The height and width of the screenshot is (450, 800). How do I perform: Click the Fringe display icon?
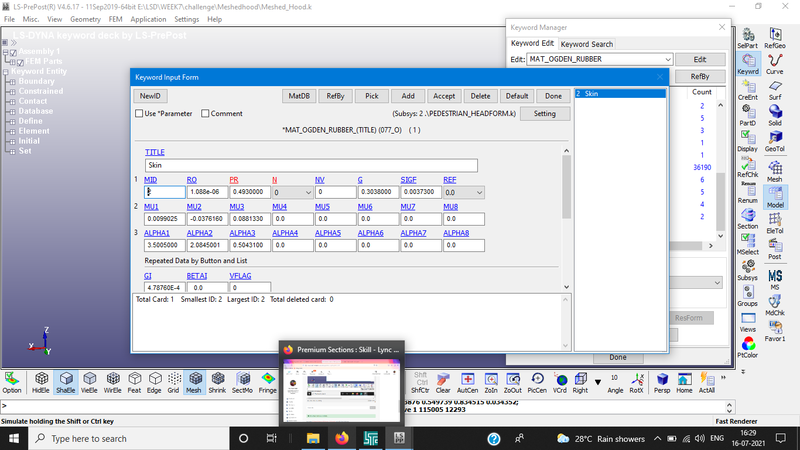[269, 381]
